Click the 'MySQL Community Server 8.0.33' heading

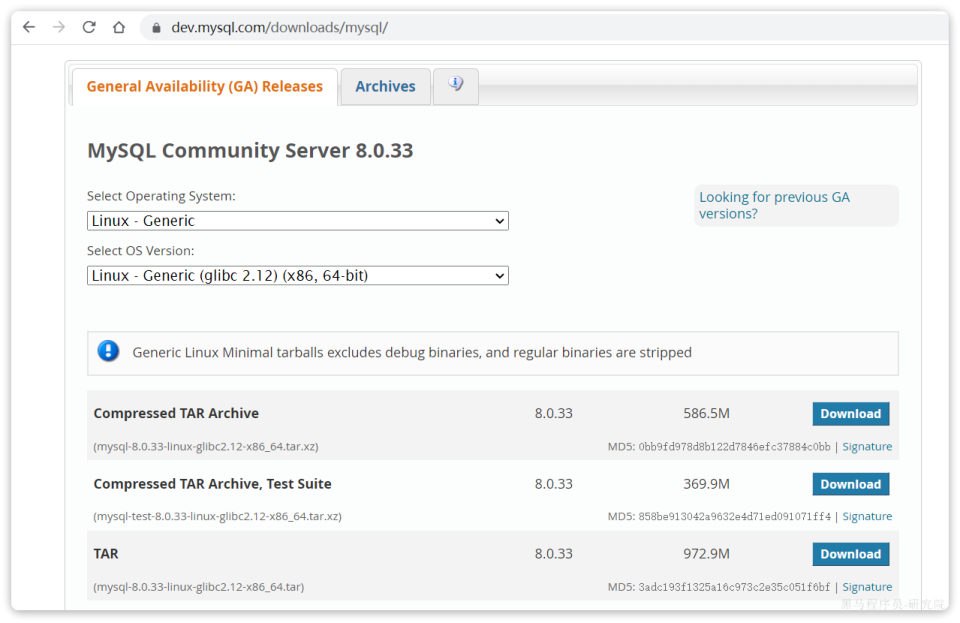click(250, 151)
